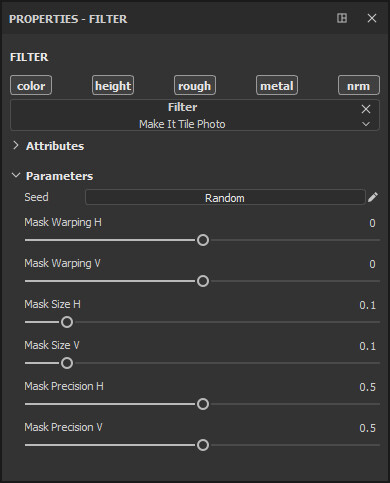This screenshot has width=390, height=483.
Task: Open the filter selection dropdown chevron
Action: click(366, 124)
